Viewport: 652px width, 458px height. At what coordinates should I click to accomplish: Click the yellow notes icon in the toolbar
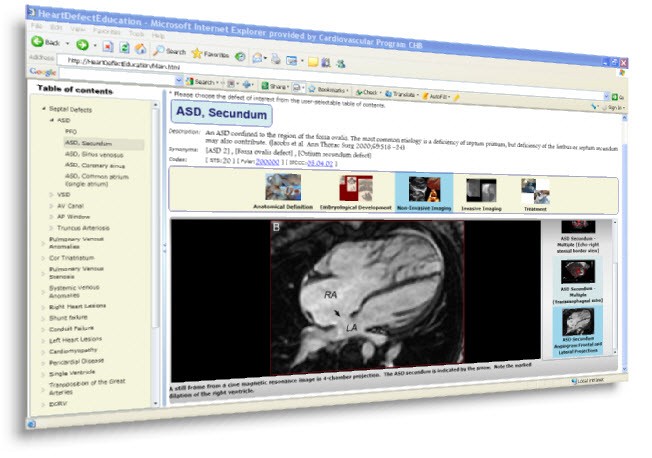pyautogui.click(x=313, y=62)
